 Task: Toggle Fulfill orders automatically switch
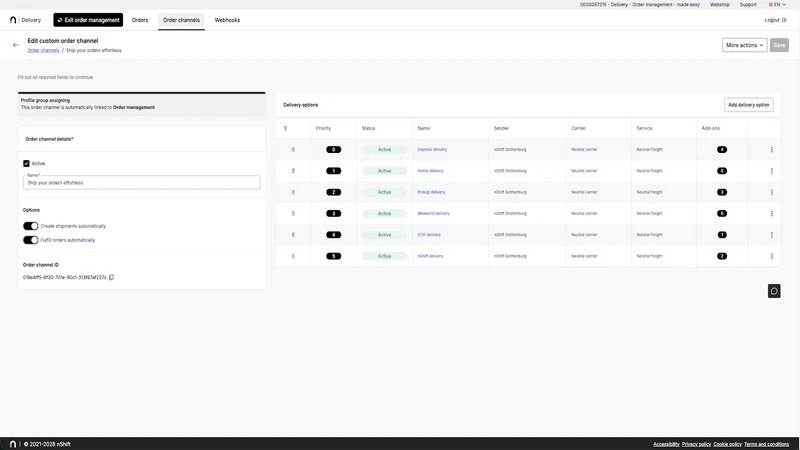pos(31,240)
